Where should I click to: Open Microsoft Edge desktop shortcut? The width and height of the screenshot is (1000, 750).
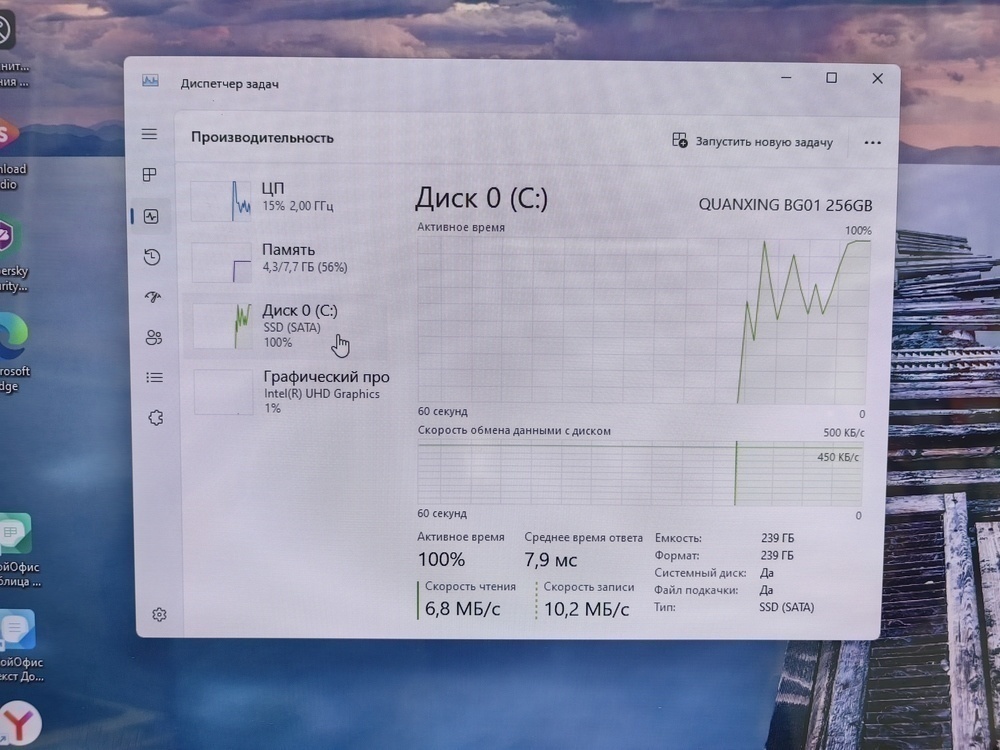12,340
